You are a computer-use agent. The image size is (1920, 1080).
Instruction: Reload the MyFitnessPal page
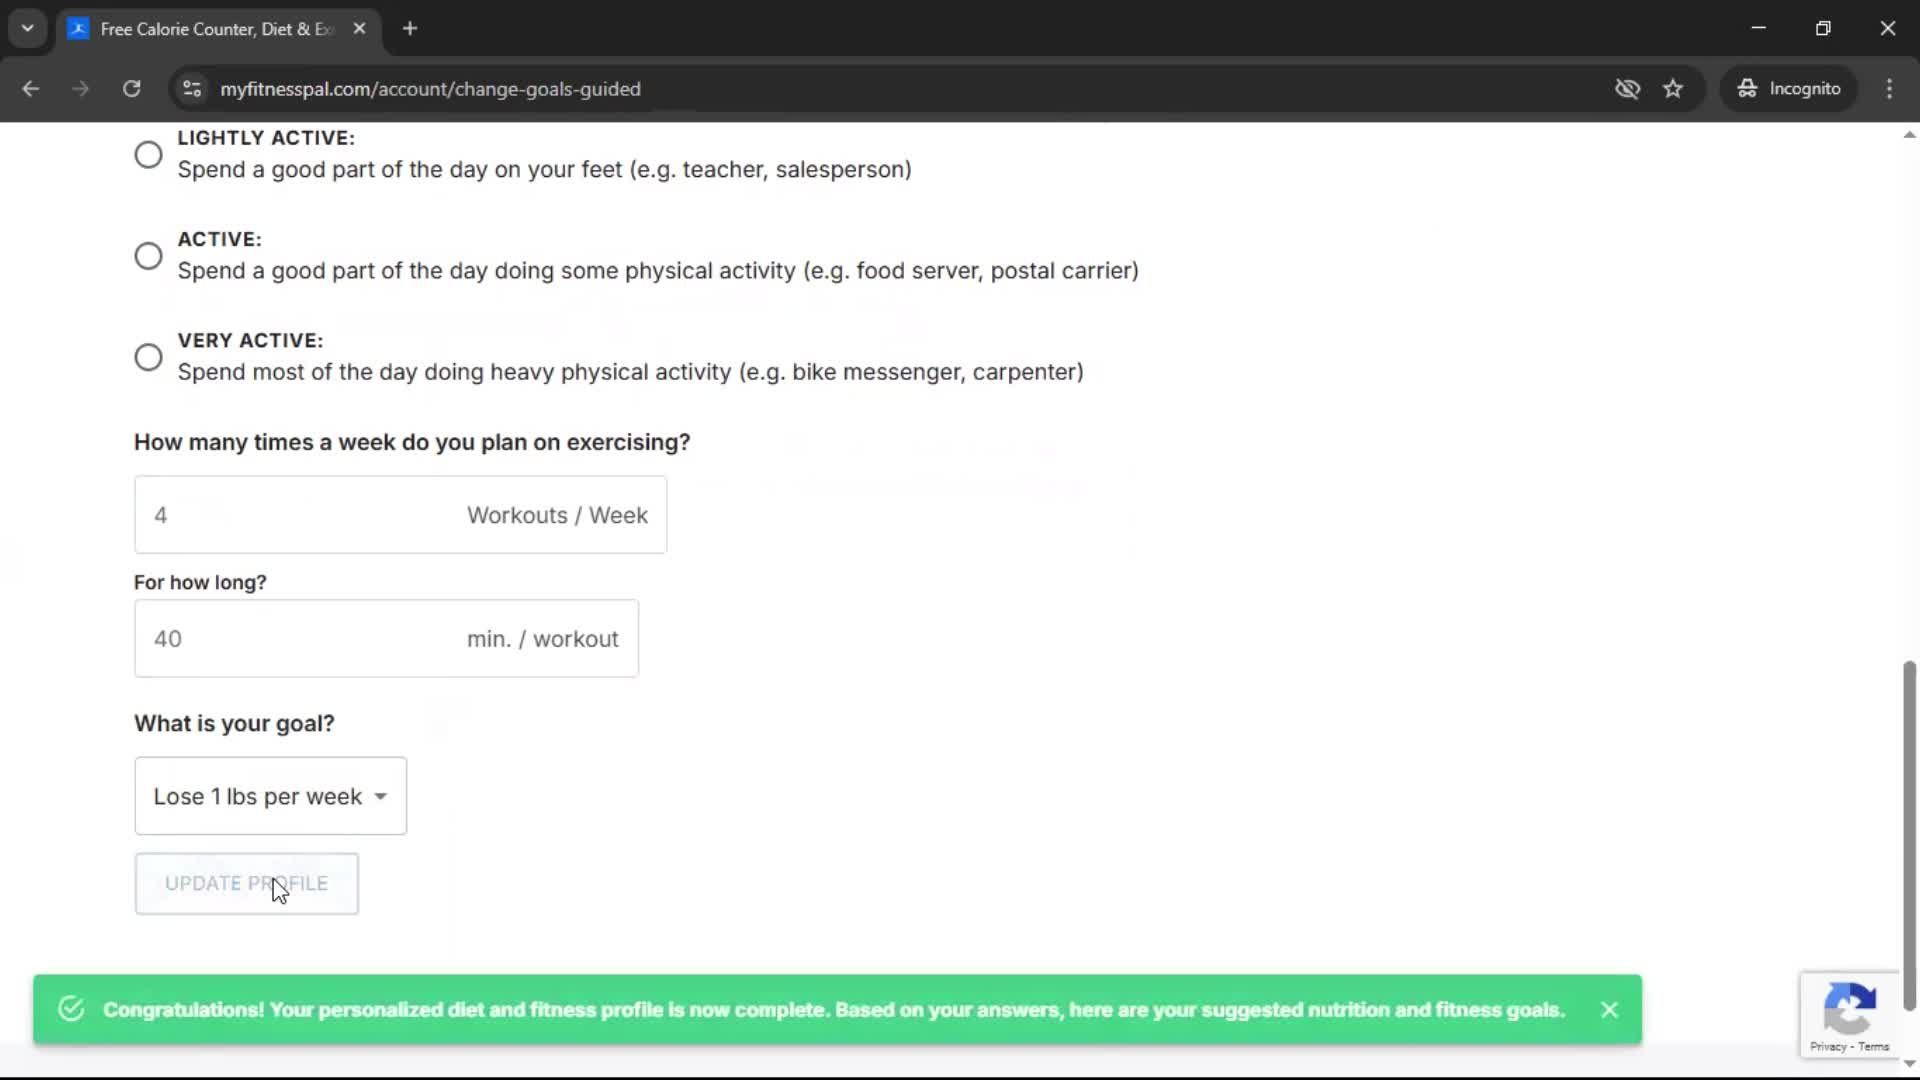131,88
